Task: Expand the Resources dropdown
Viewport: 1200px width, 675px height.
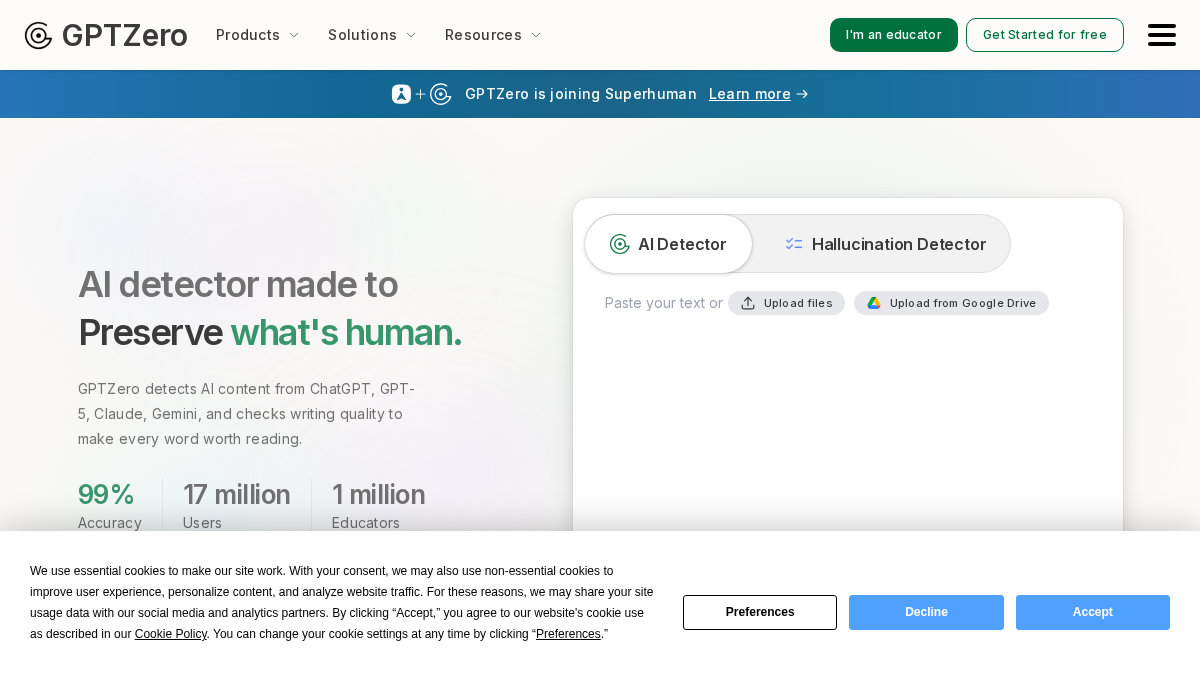Action: coord(493,35)
